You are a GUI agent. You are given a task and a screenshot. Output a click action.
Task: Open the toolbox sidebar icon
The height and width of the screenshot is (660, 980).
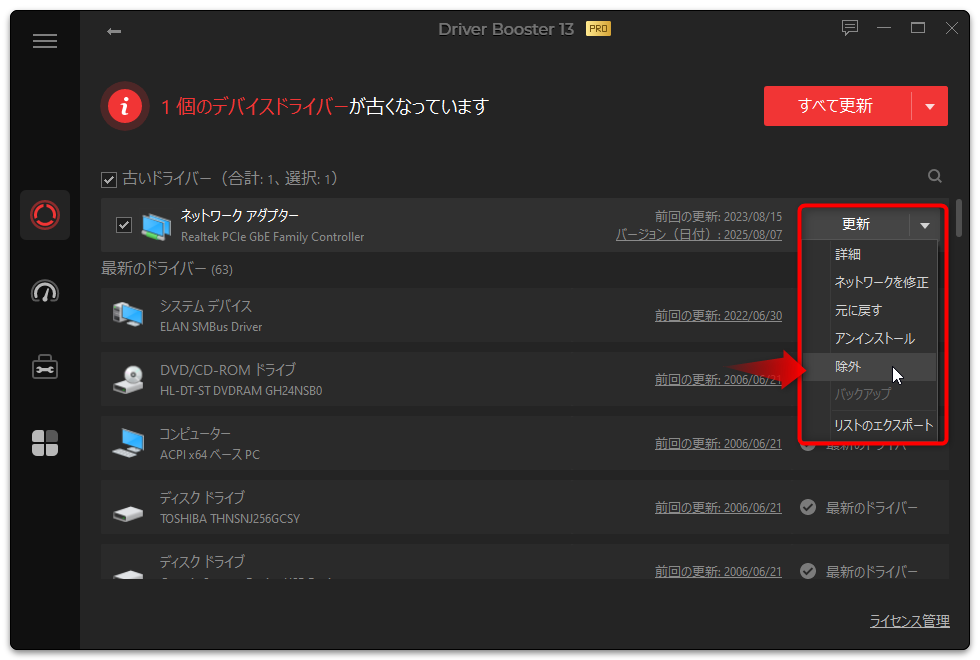pos(45,367)
